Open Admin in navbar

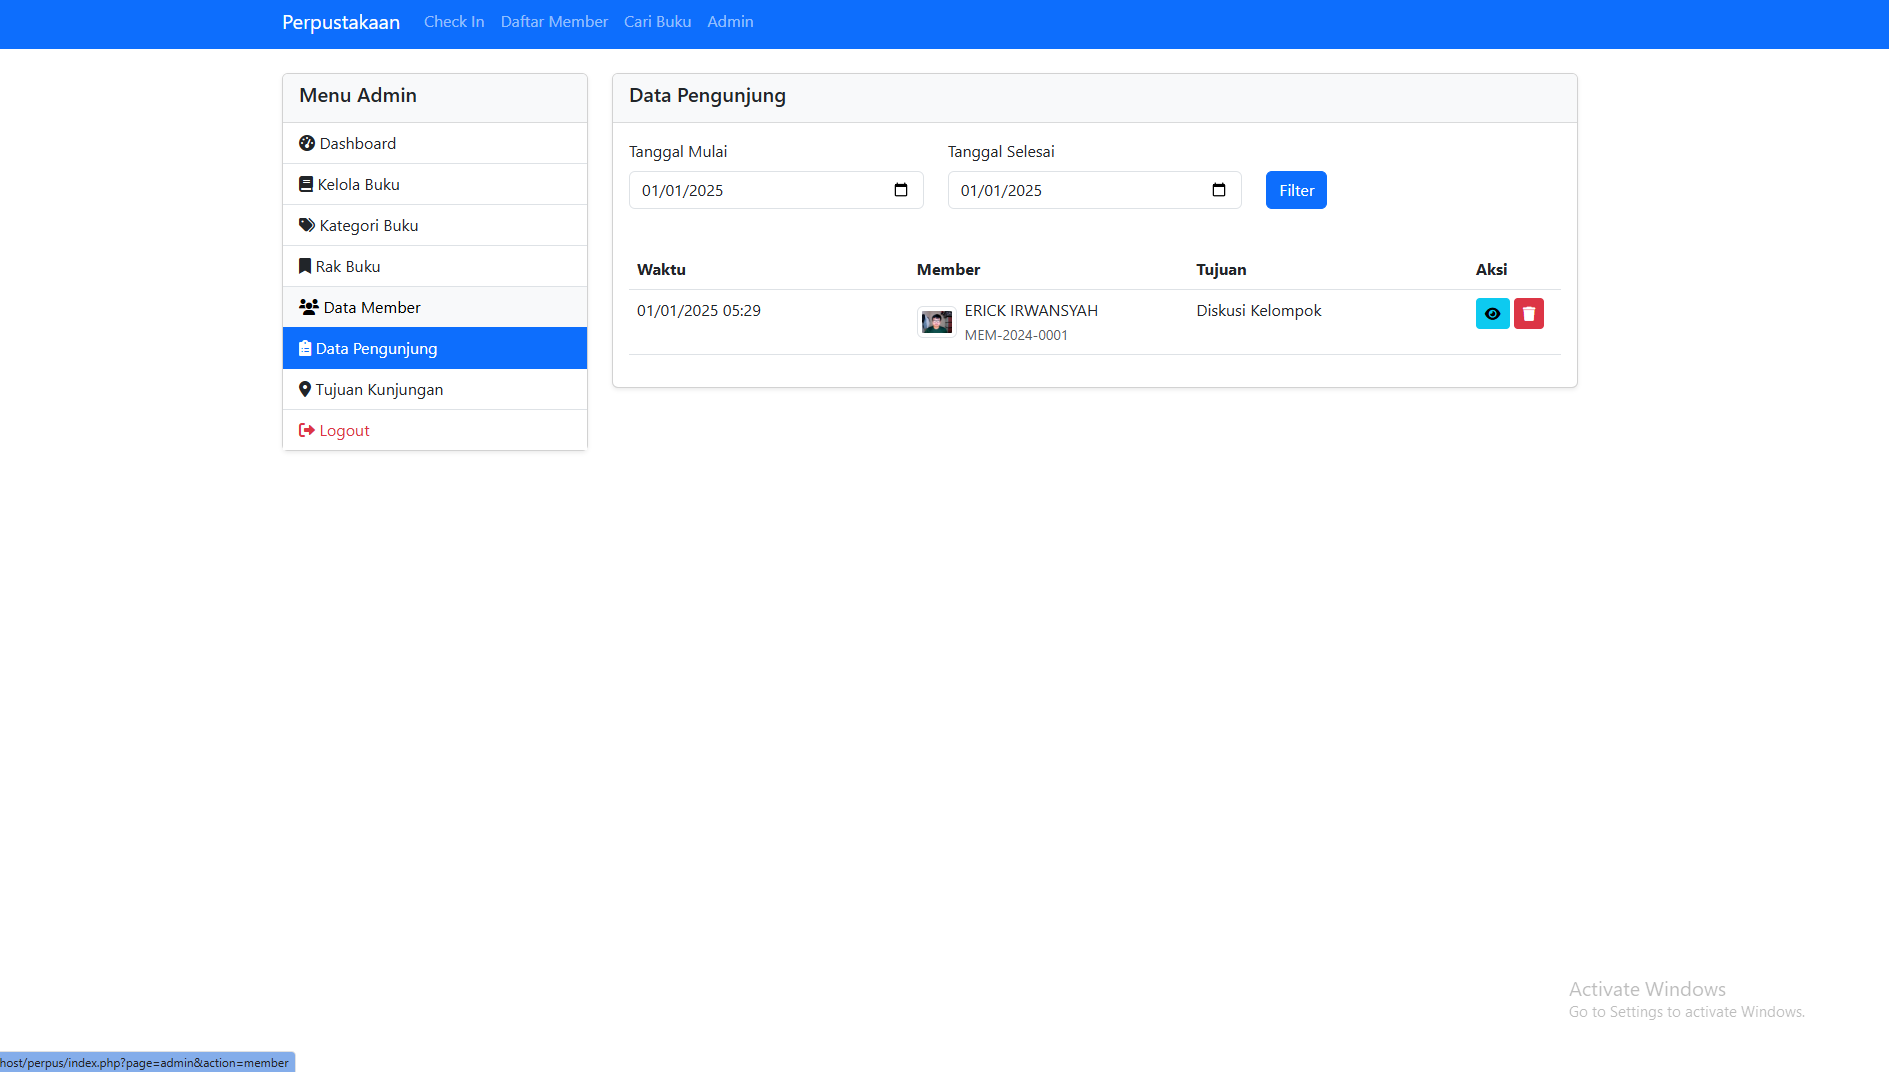[730, 22]
